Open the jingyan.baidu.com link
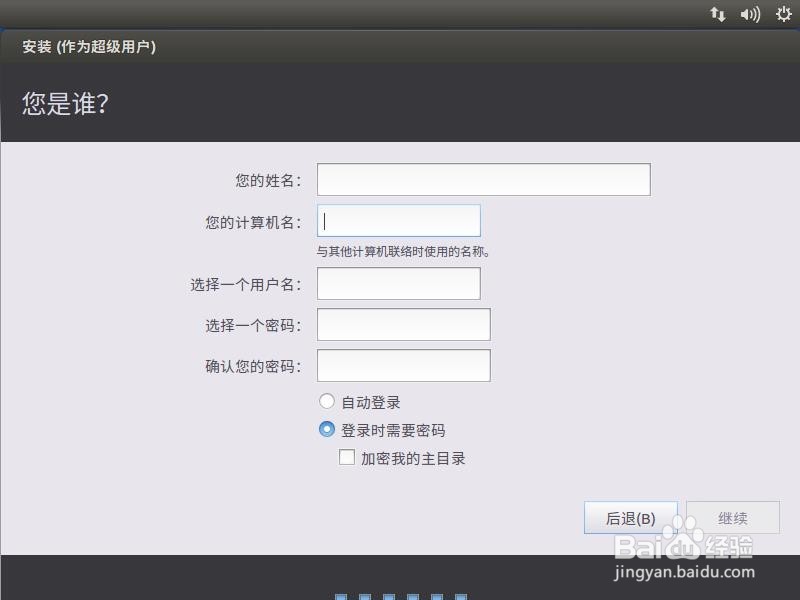The image size is (800, 600). click(x=684, y=572)
